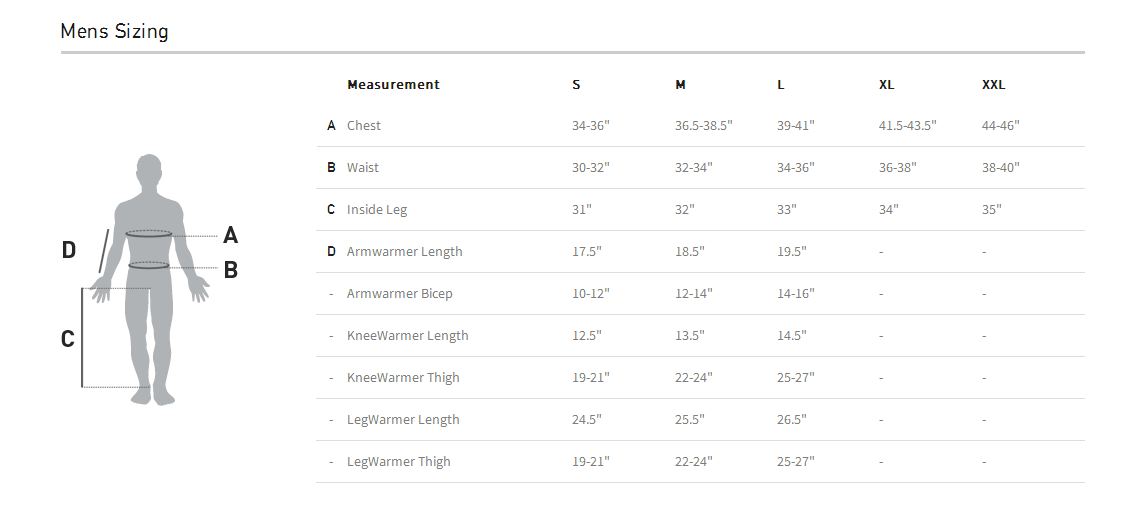Click letter D arm marker on diagram
Screen dimensions: 1136x510
tap(68, 250)
